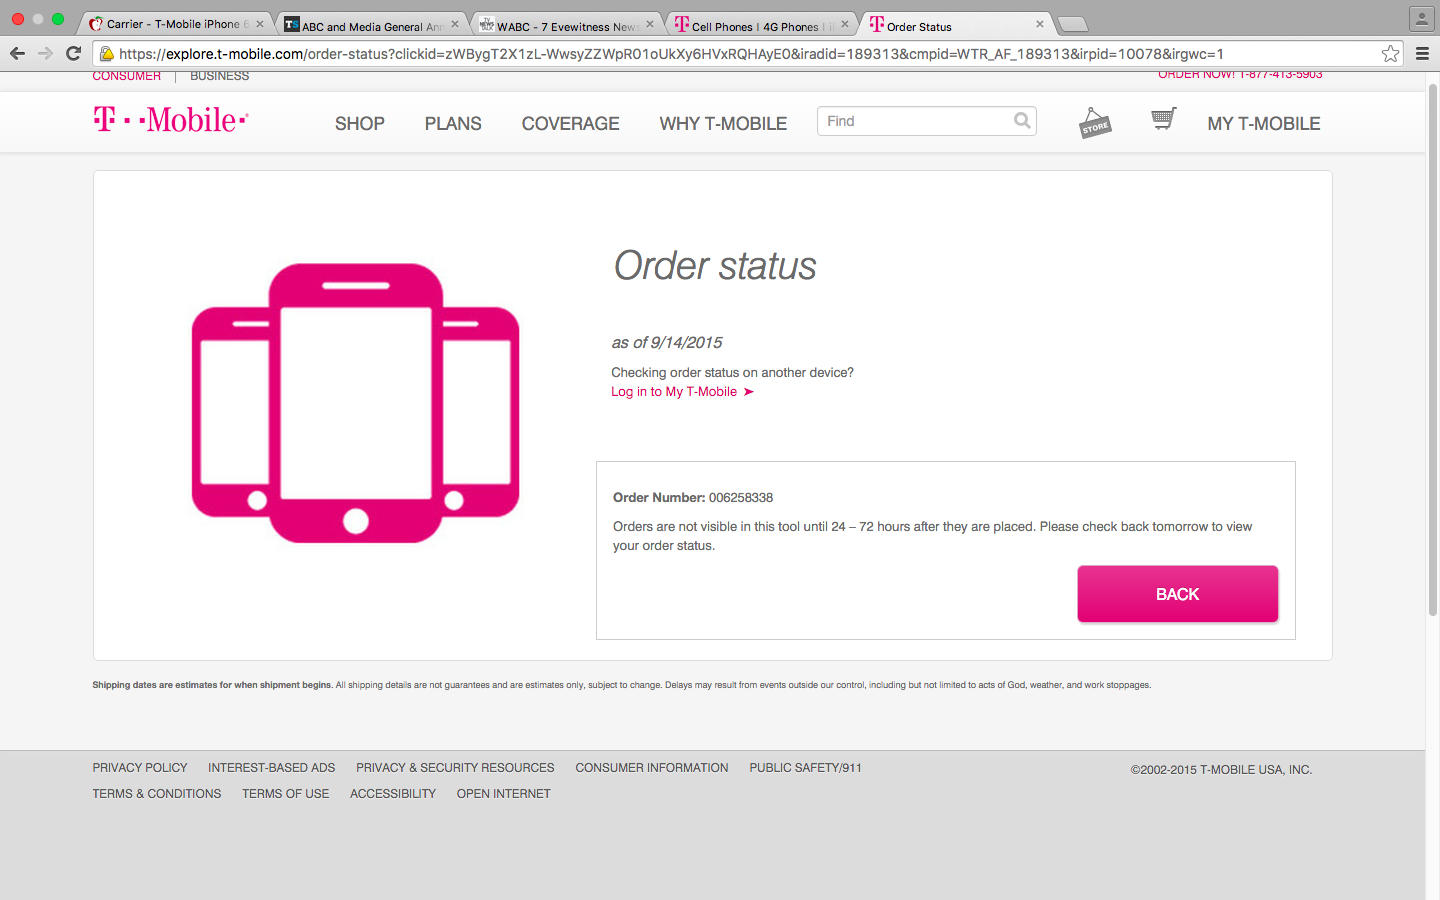The image size is (1440, 900).
Task: Click the Order status heading
Action: 715,266
